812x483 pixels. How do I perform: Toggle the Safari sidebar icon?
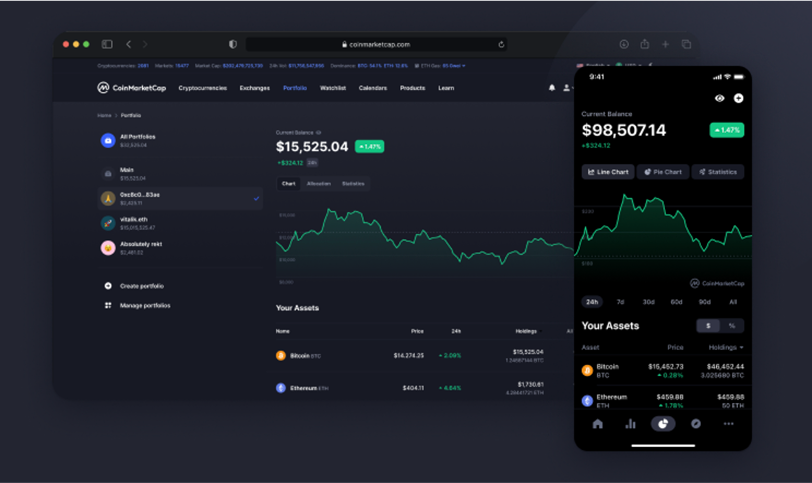[x=107, y=45]
